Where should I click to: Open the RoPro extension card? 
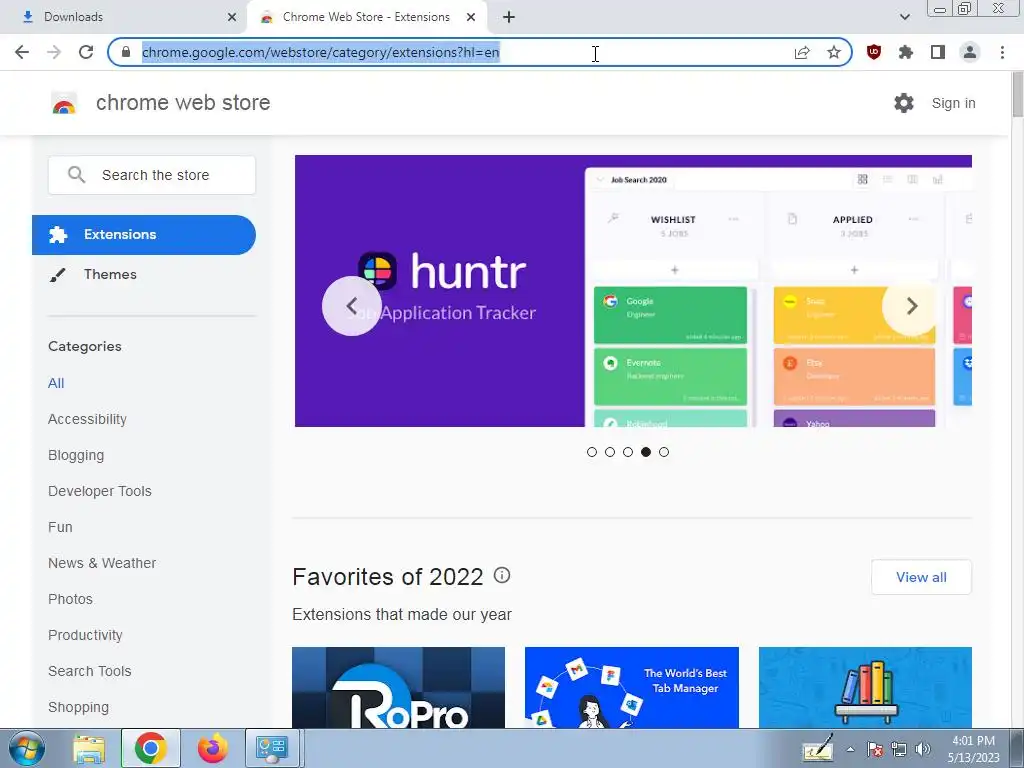398,688
